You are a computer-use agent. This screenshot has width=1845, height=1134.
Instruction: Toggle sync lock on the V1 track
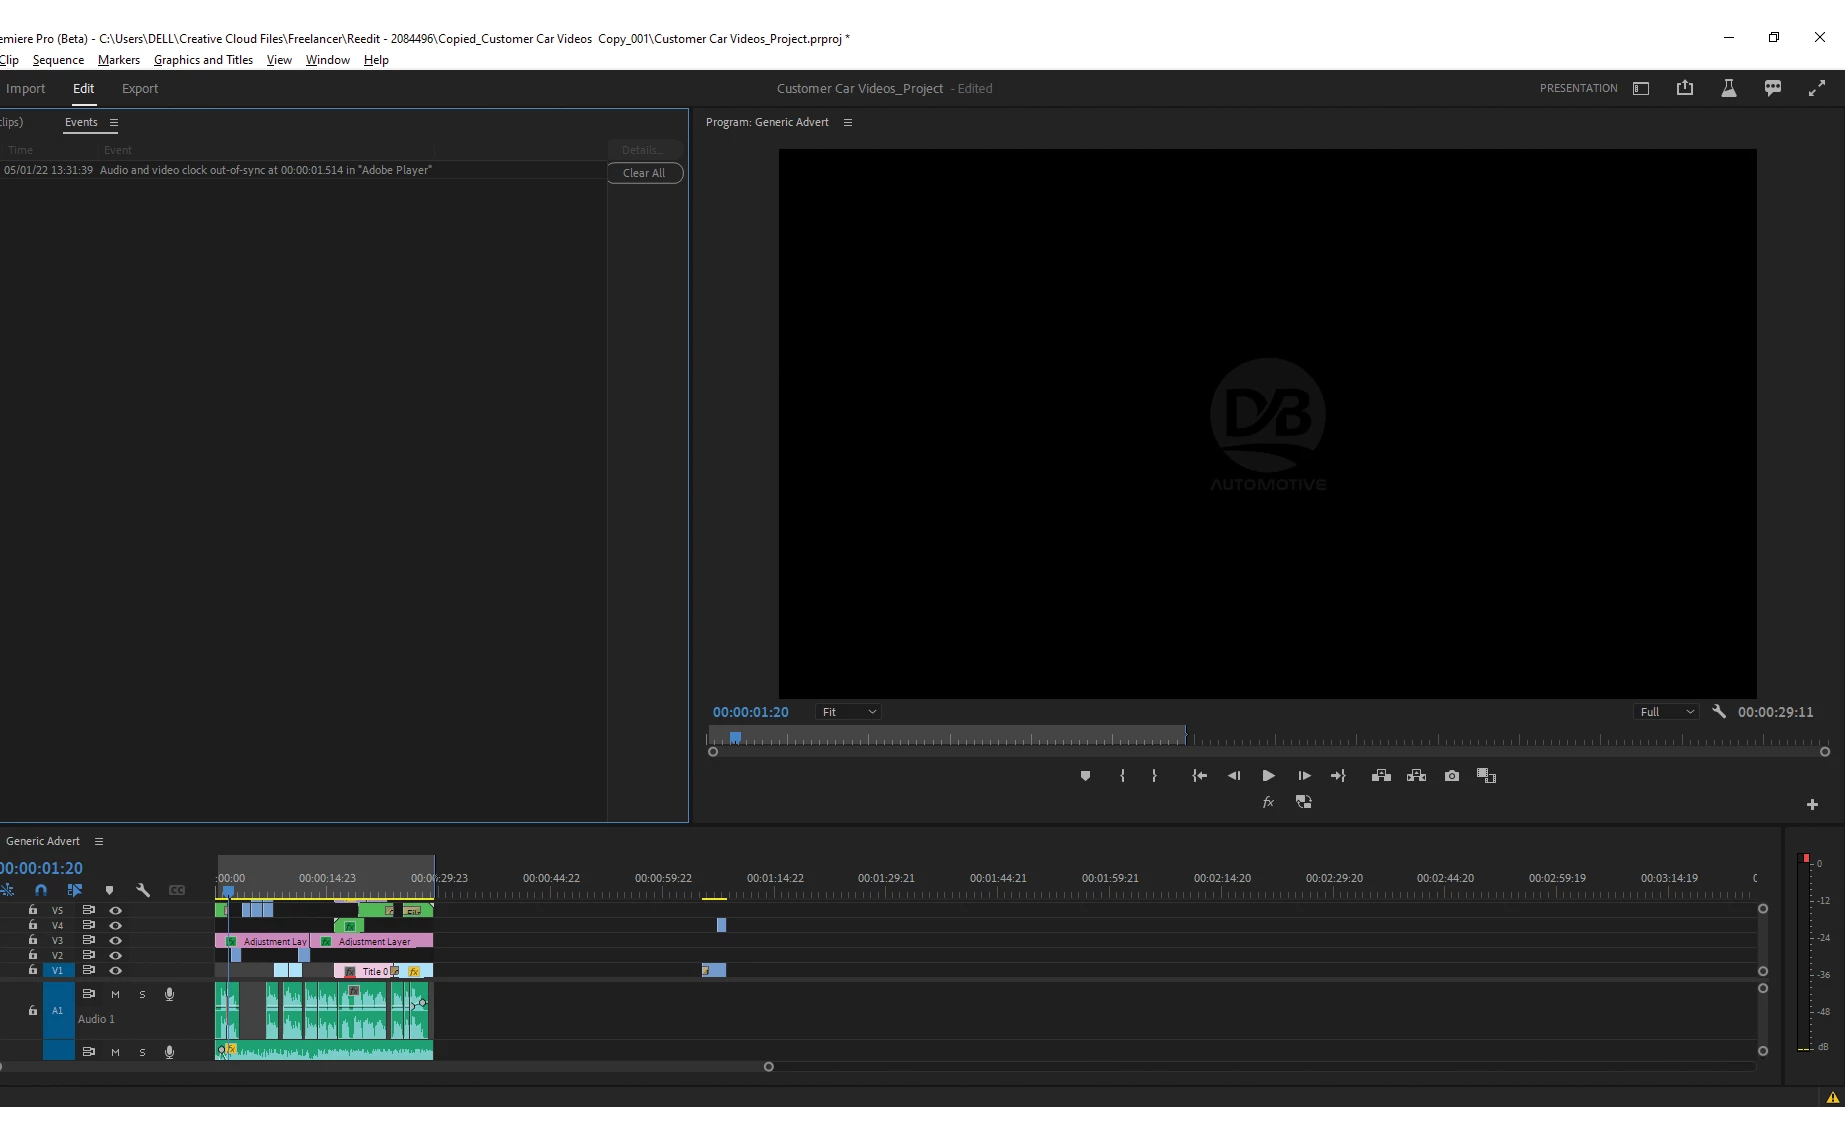point(88,970)
